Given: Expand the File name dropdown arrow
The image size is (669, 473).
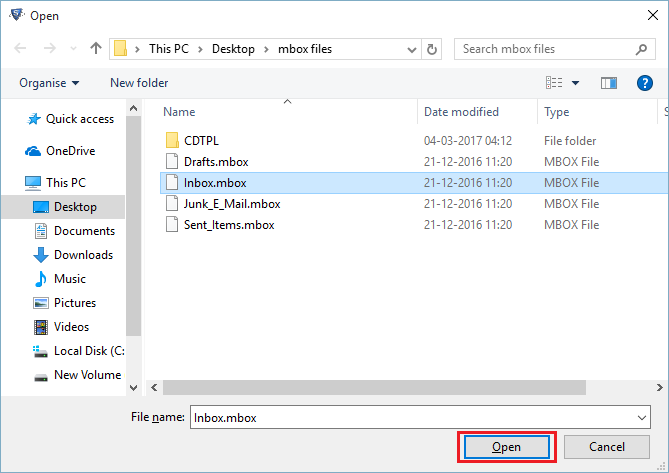Looking at the screenshot, I should [x=642, y=418].
